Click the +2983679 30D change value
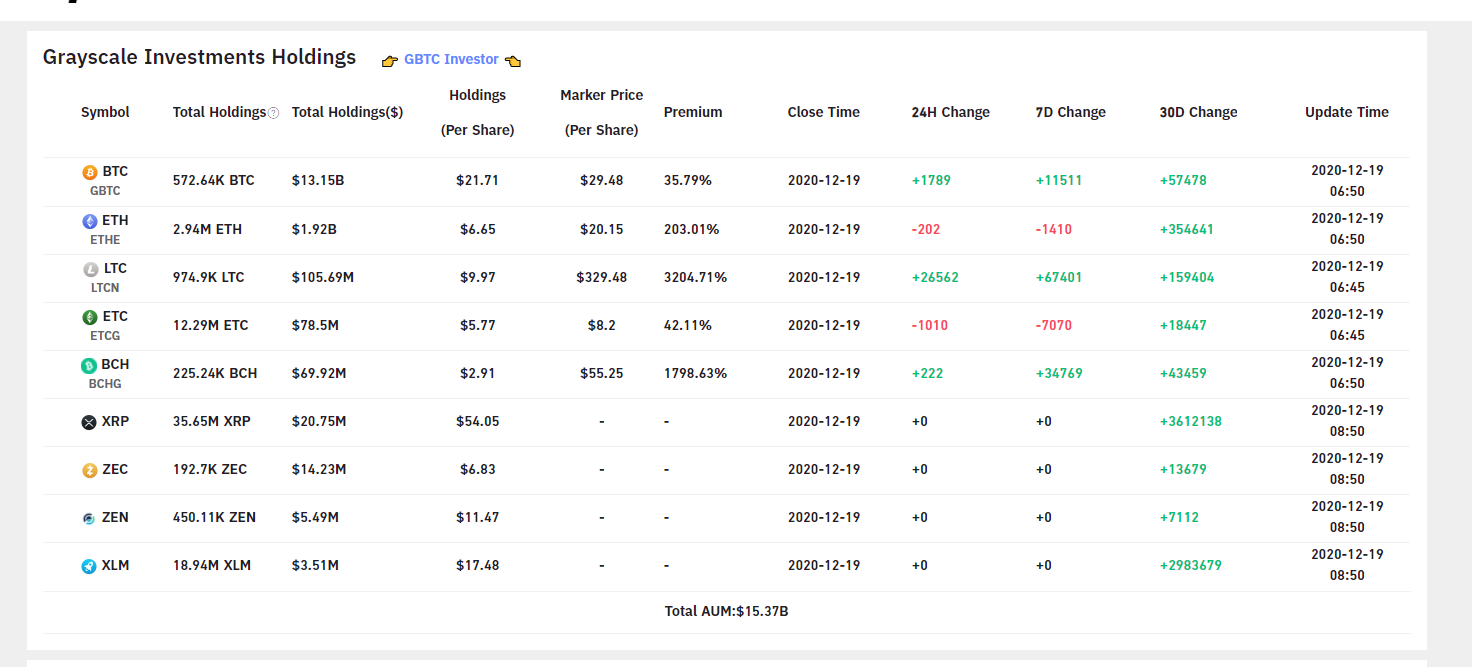Viewport: 1472px width, 667px height. coord(1191,565)
